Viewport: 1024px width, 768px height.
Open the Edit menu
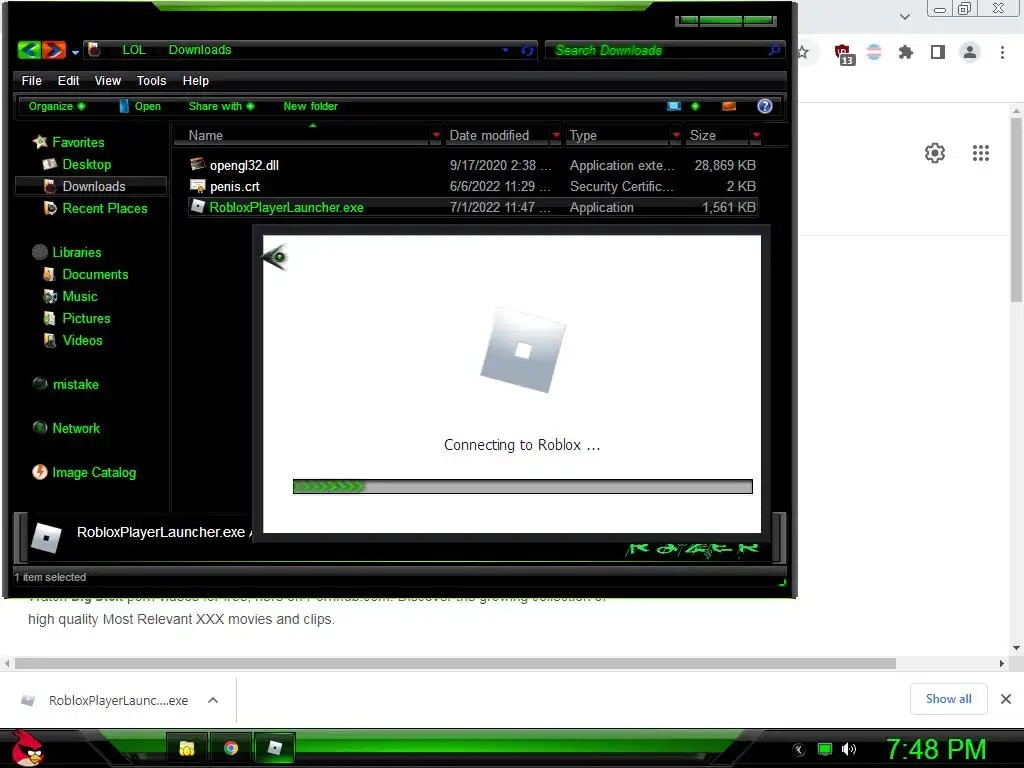pyautogui.click(x=68, y=80)
